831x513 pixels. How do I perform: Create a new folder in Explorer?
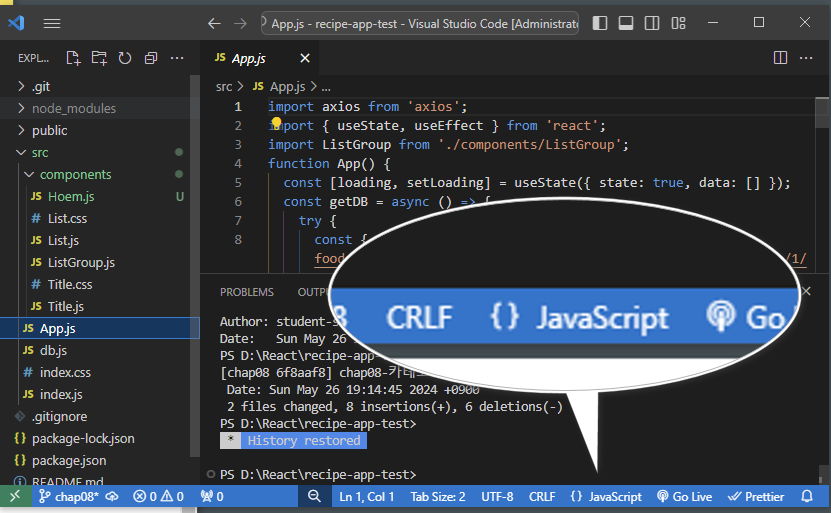click(x=99, y=58)
